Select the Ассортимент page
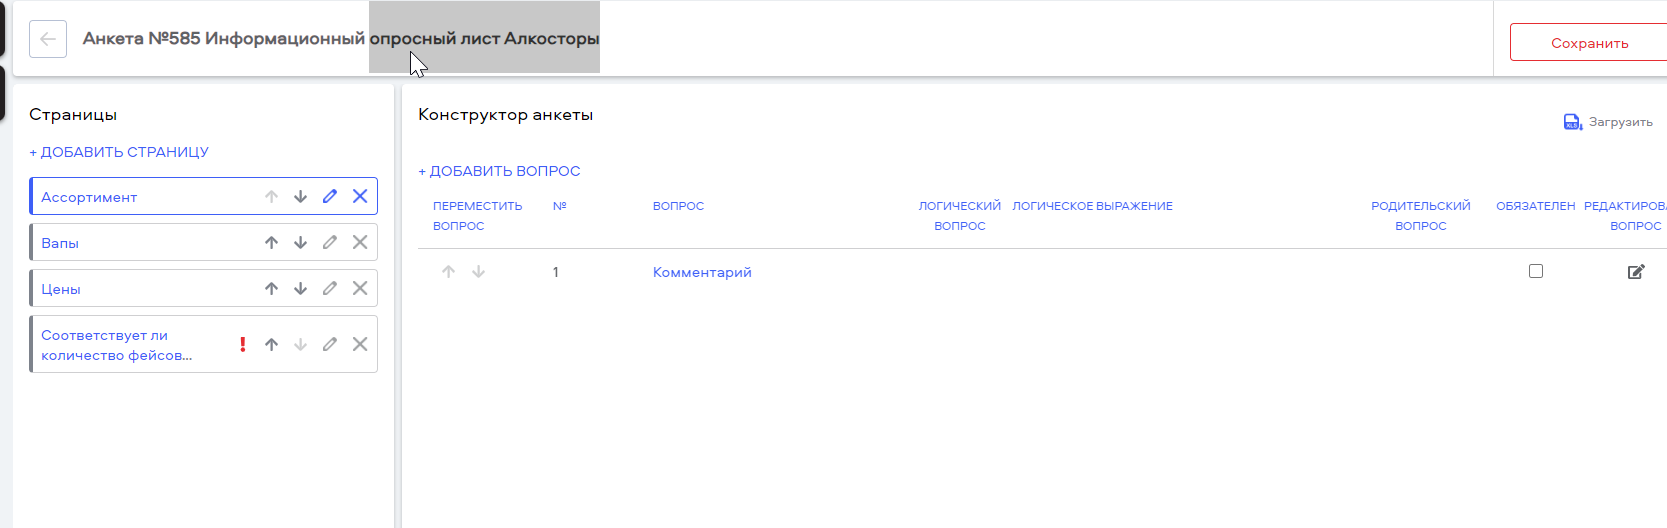Image resolution: width=1667 pixels, height=528 pixels. coord(89,197)
